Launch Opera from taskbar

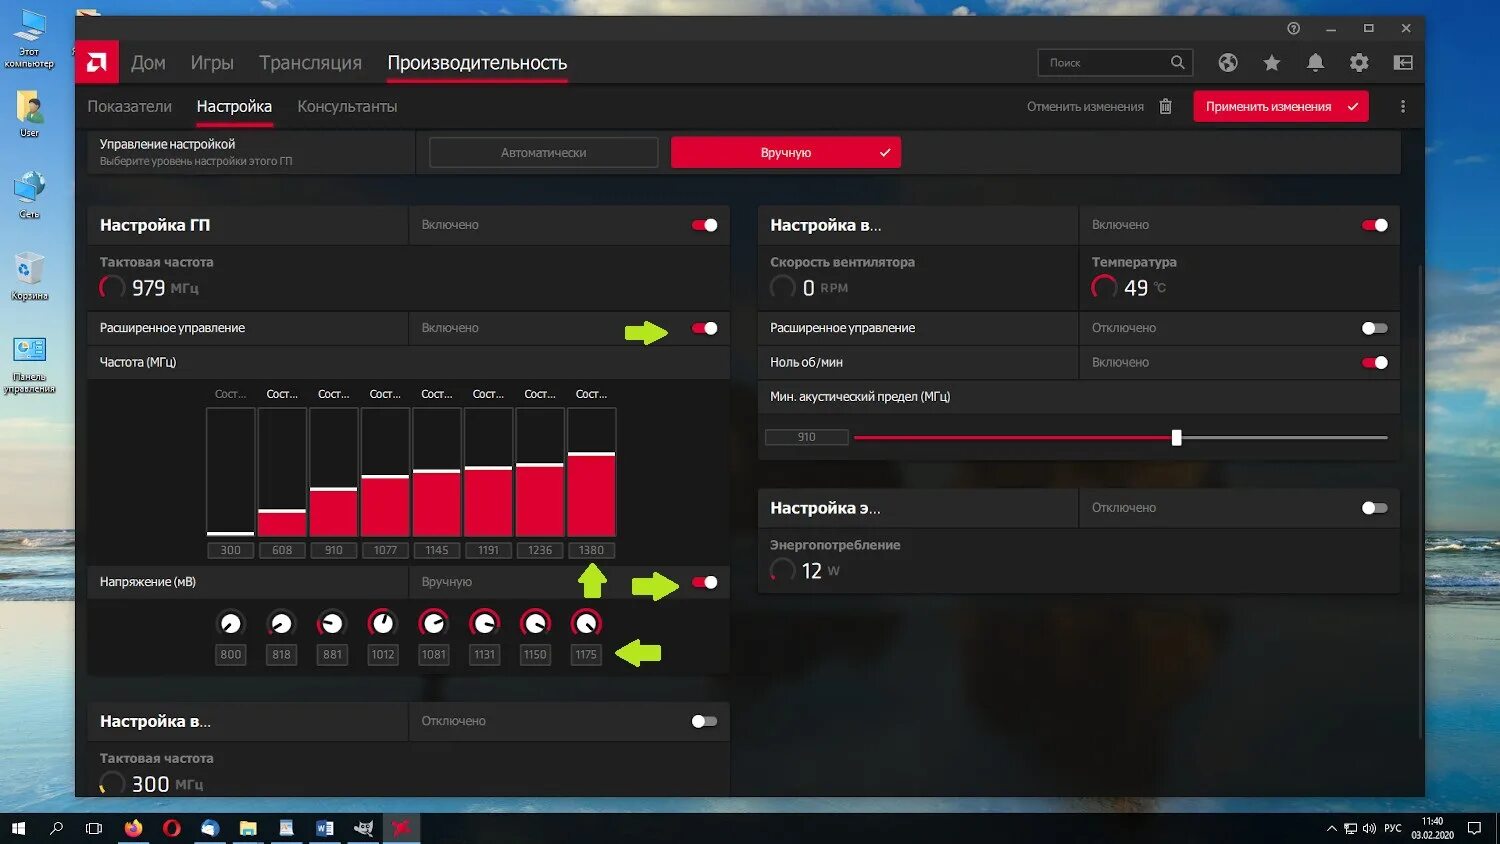pos(171,828)
